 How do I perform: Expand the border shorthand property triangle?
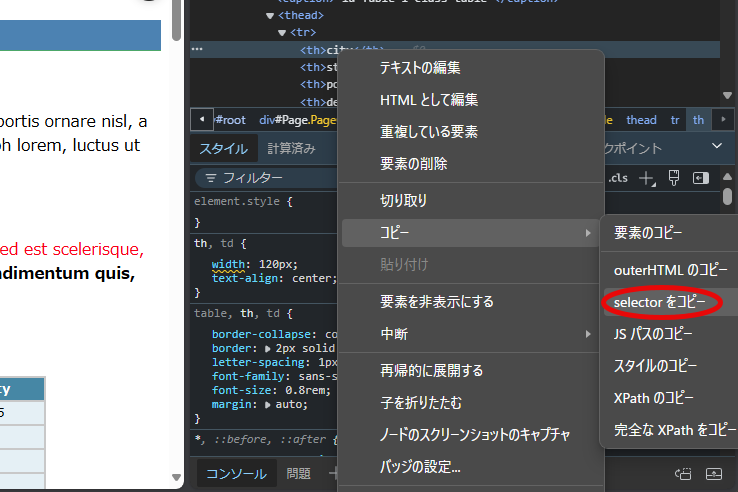coord(267,349)
